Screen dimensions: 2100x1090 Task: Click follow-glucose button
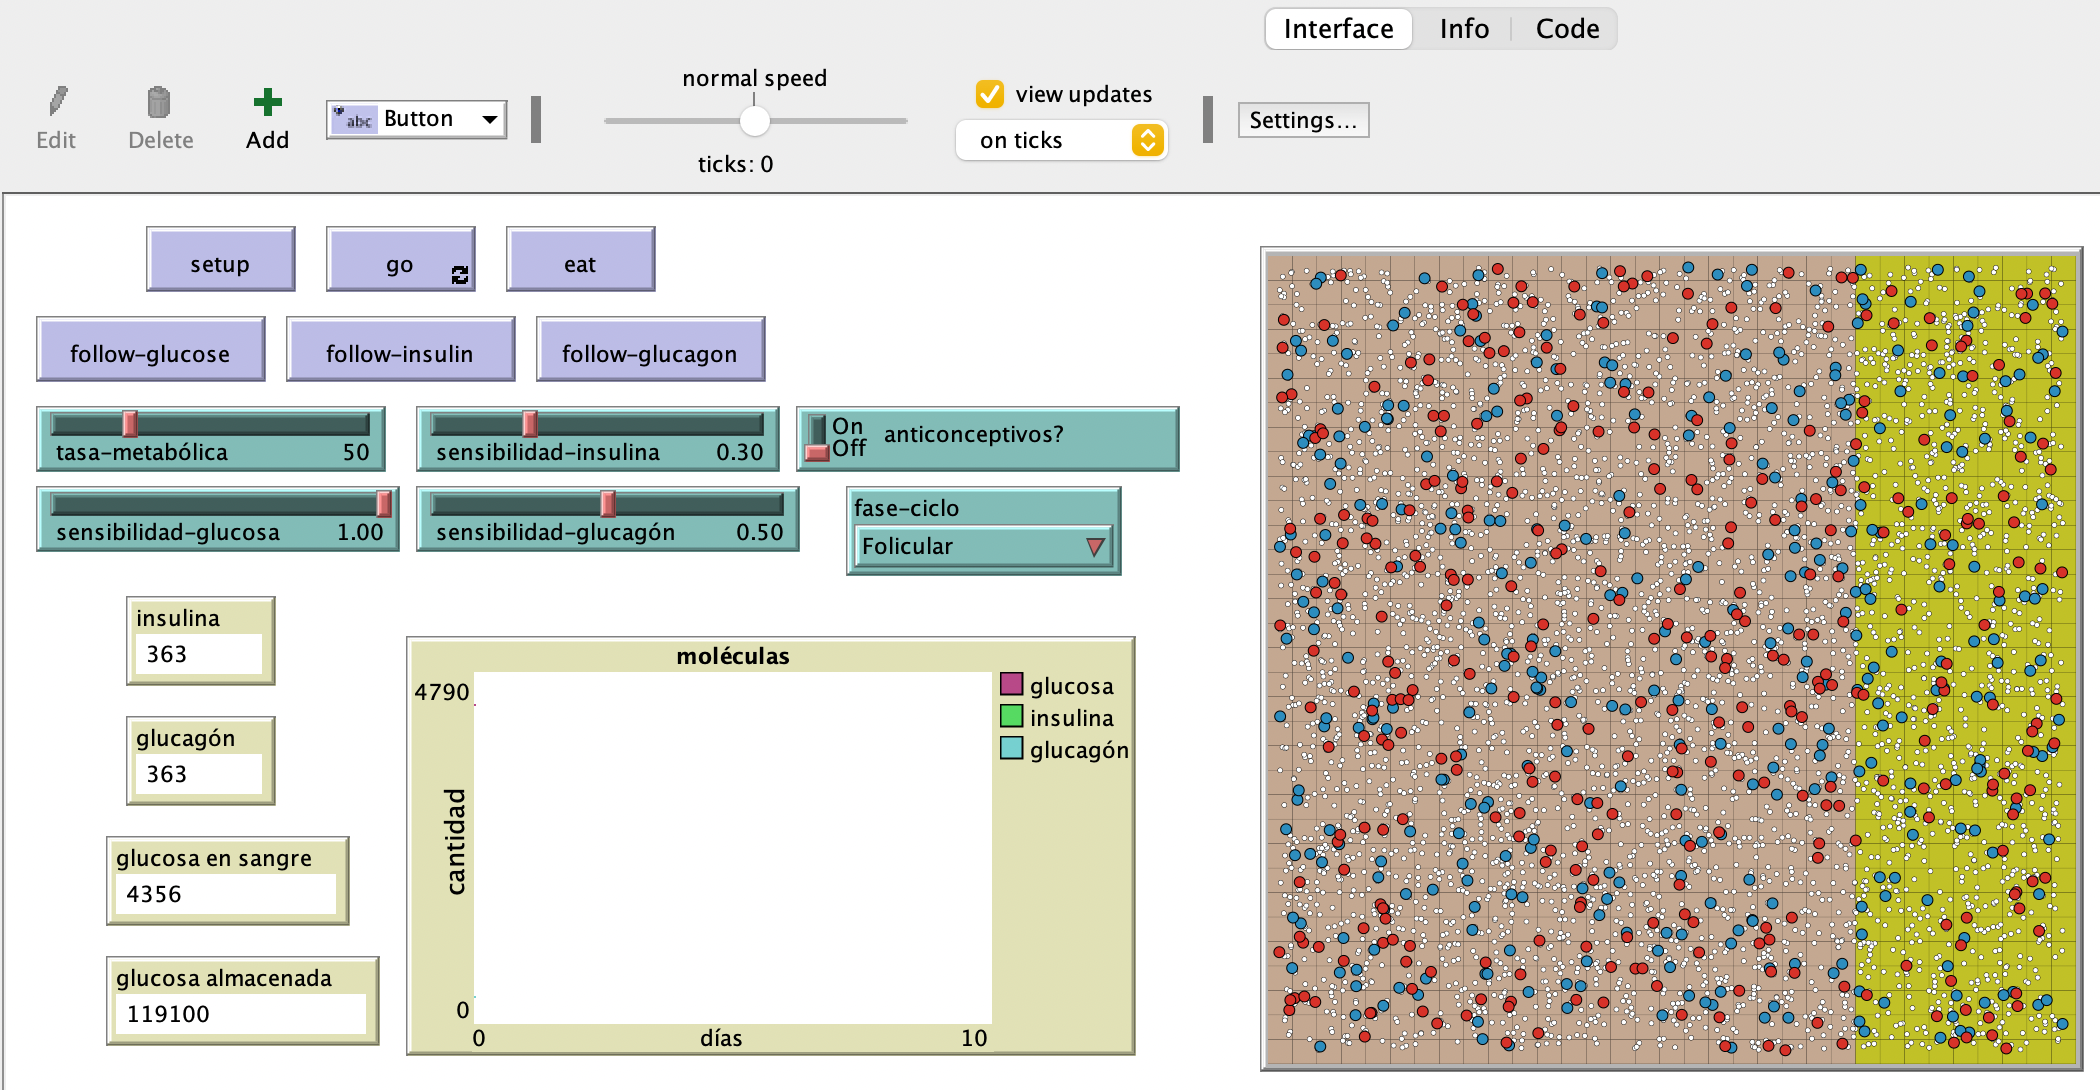point(149,350)
